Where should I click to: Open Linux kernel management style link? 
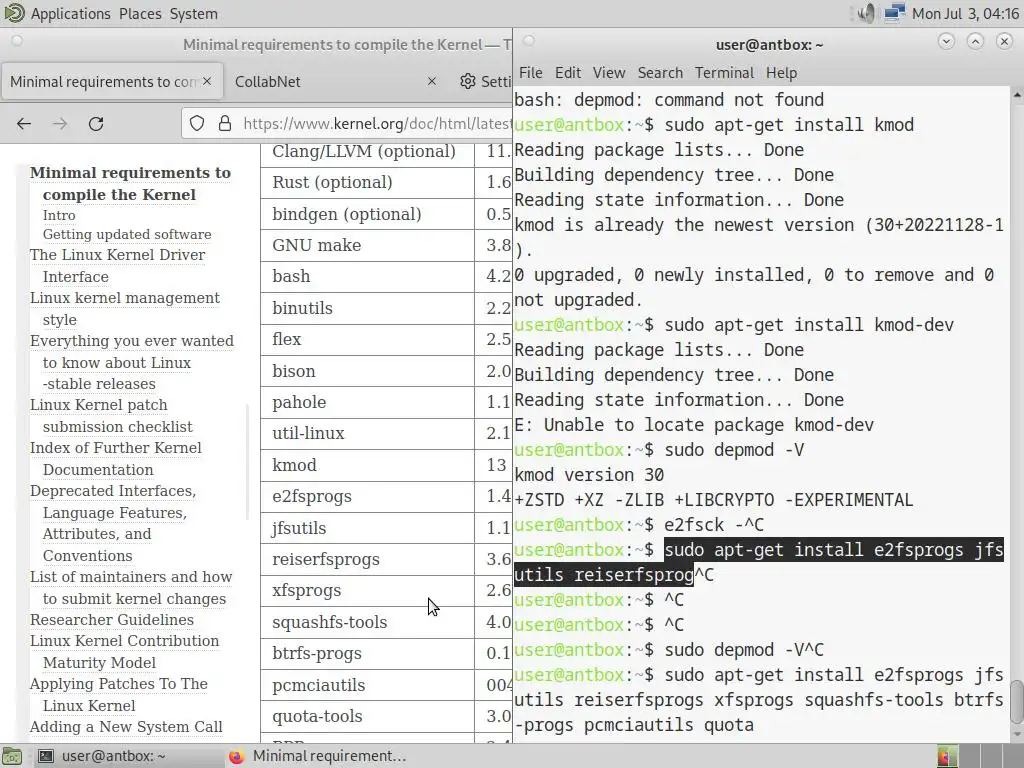click(x=125, y=309)
